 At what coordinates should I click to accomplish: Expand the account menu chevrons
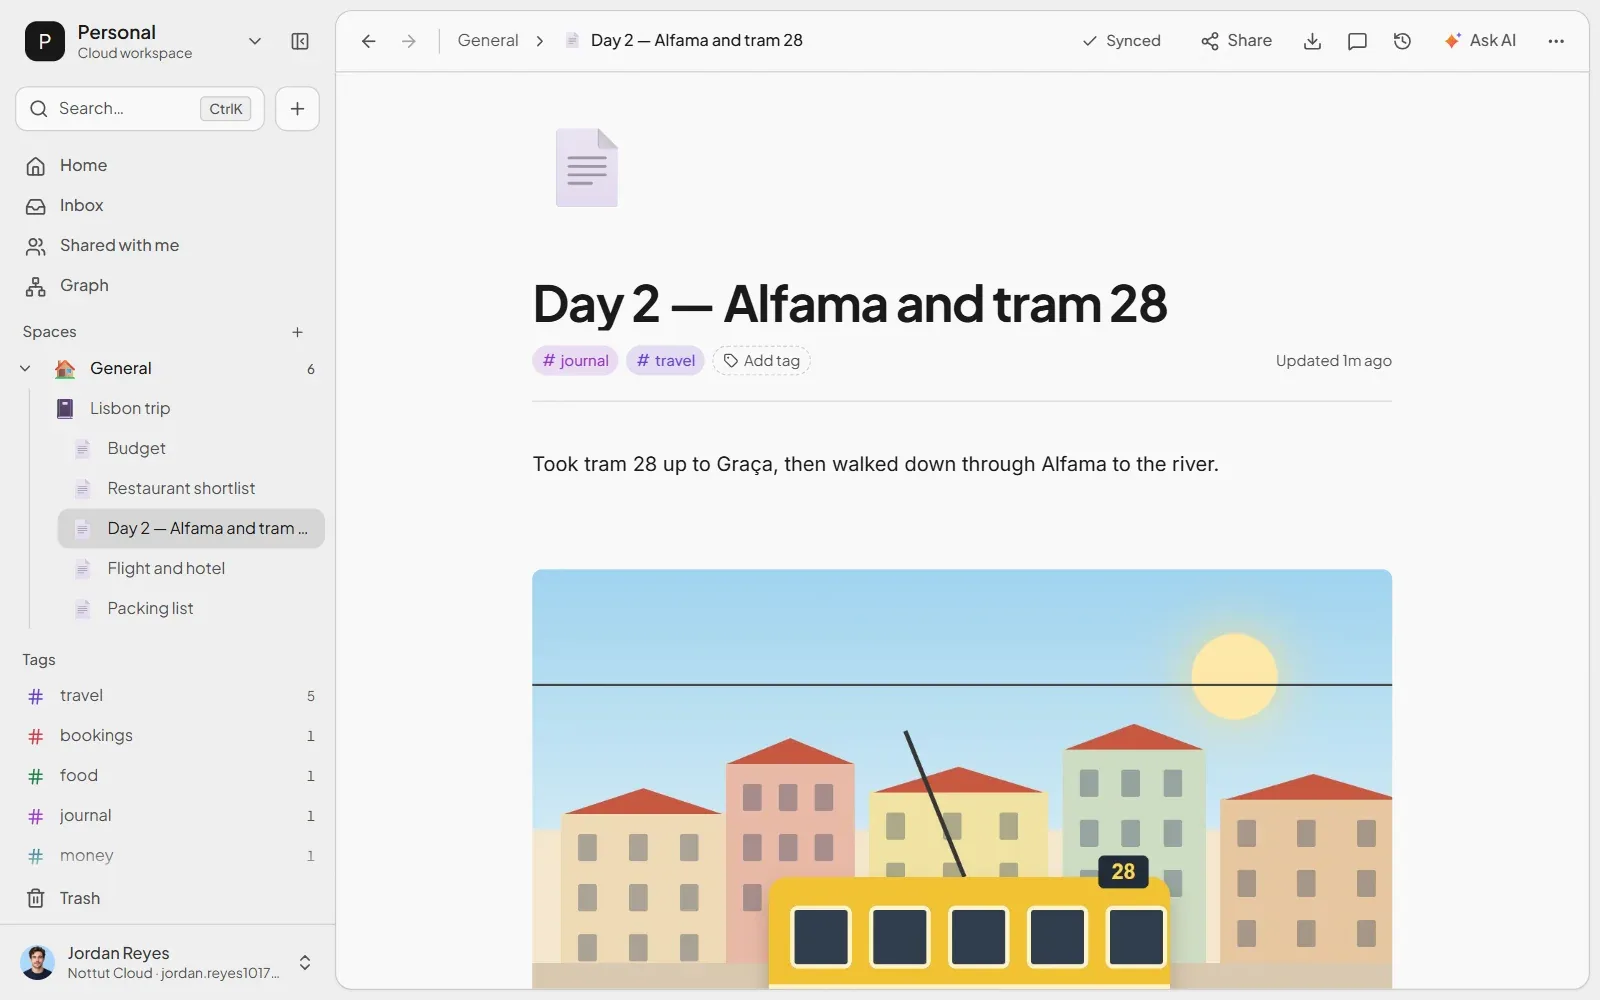pyautogui.click(x=305, y=962)
